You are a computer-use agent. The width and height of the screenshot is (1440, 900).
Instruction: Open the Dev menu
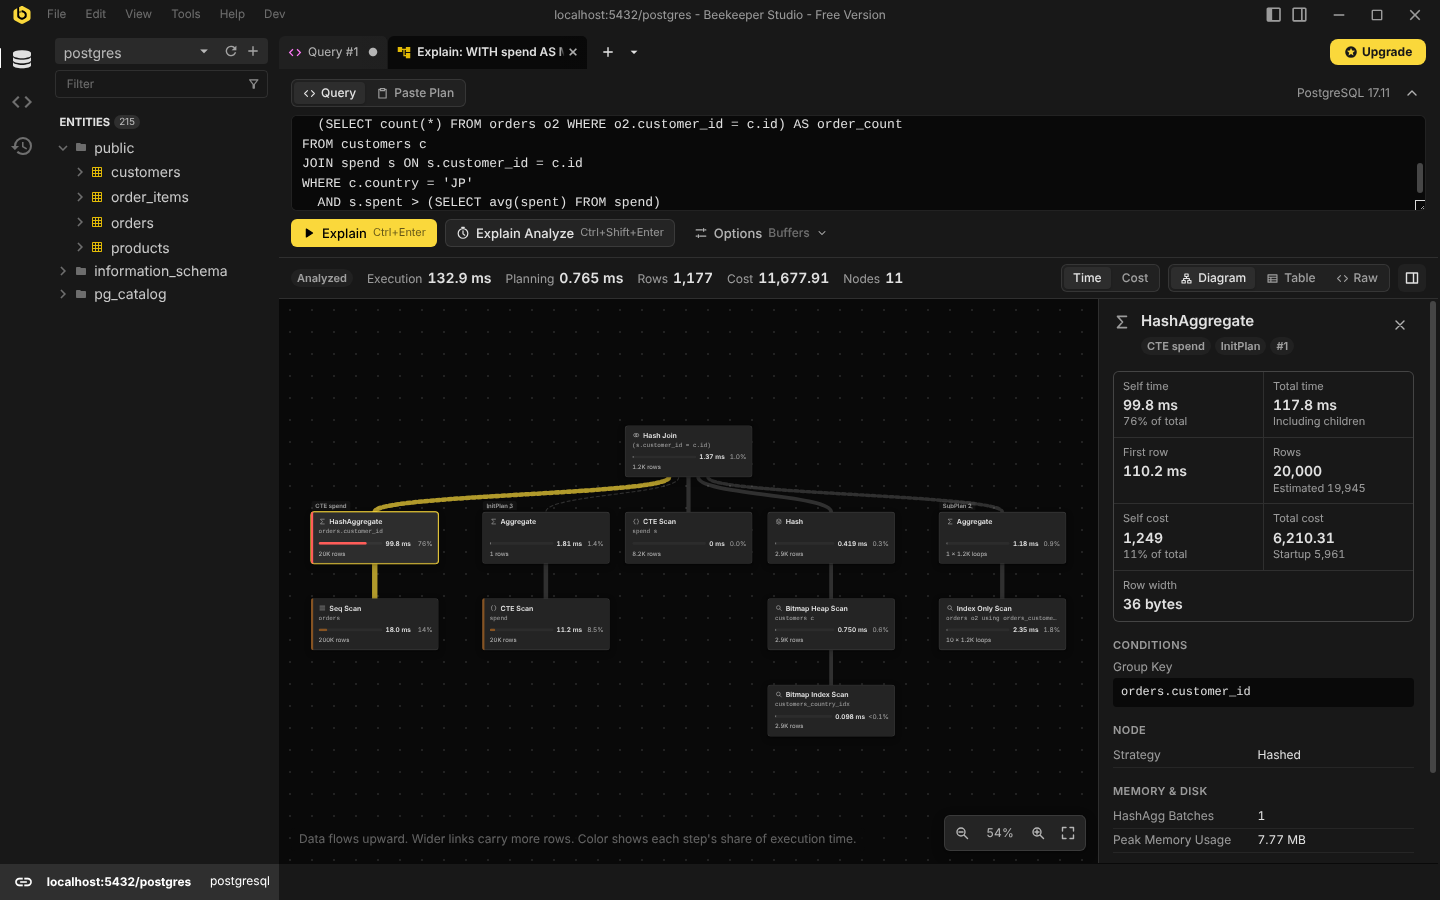tap(275, 14)
